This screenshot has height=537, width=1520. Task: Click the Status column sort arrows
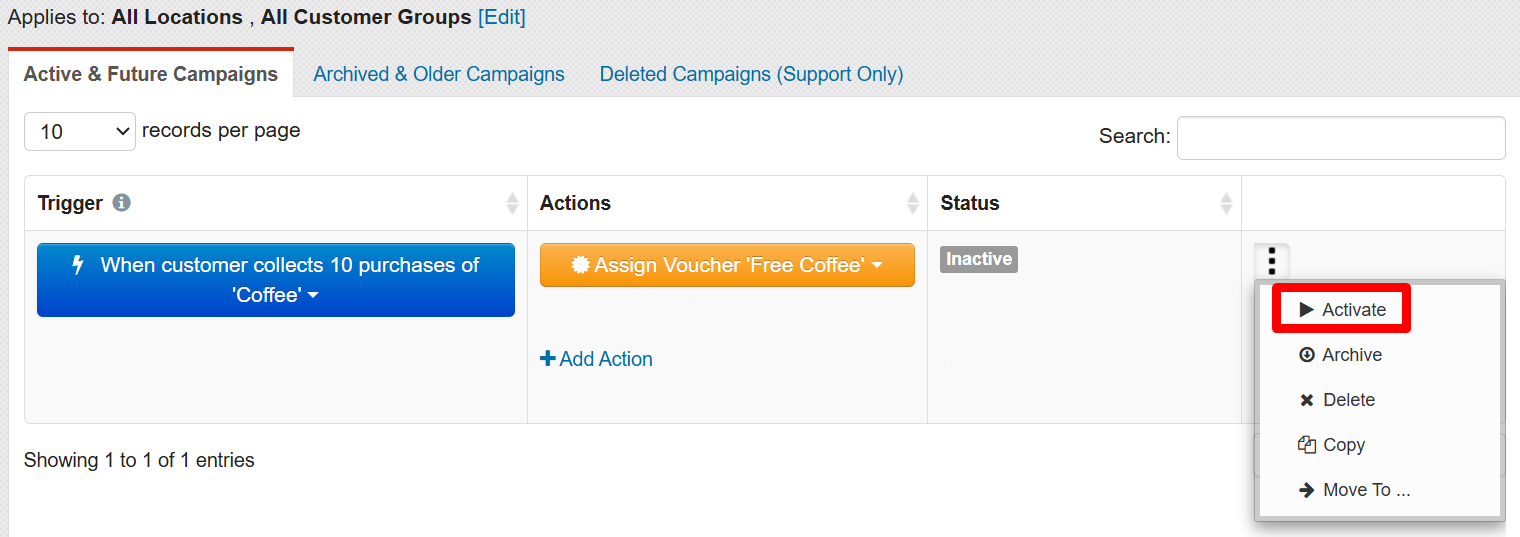(x=1227, y=203)
